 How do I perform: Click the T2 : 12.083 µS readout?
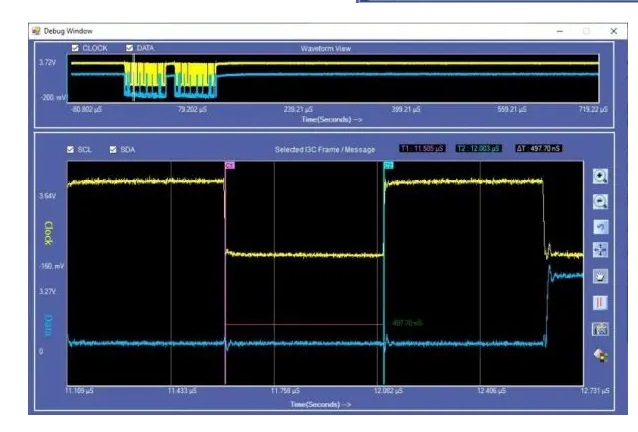click(478, 148)
